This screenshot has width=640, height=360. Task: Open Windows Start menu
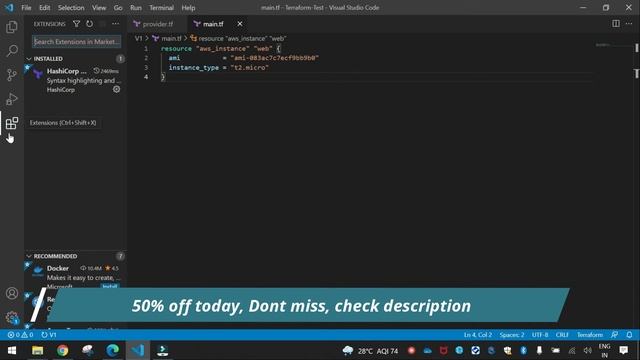click(x=12, y=351)
